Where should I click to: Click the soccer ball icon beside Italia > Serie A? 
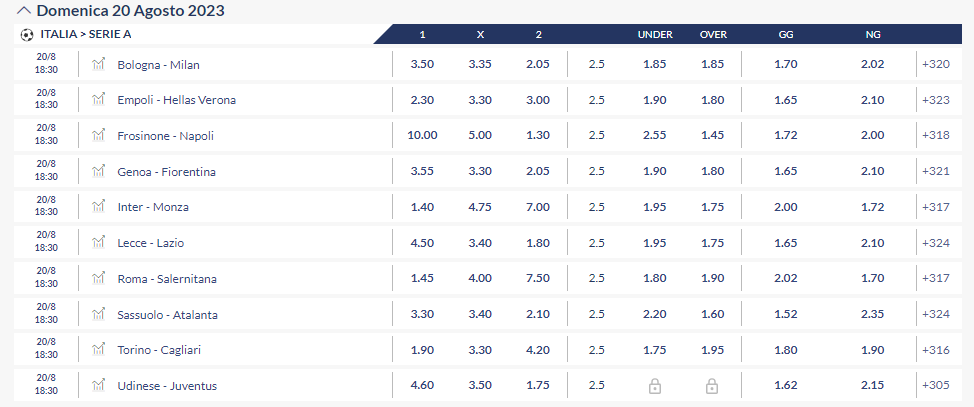click(x=27, y=35)
